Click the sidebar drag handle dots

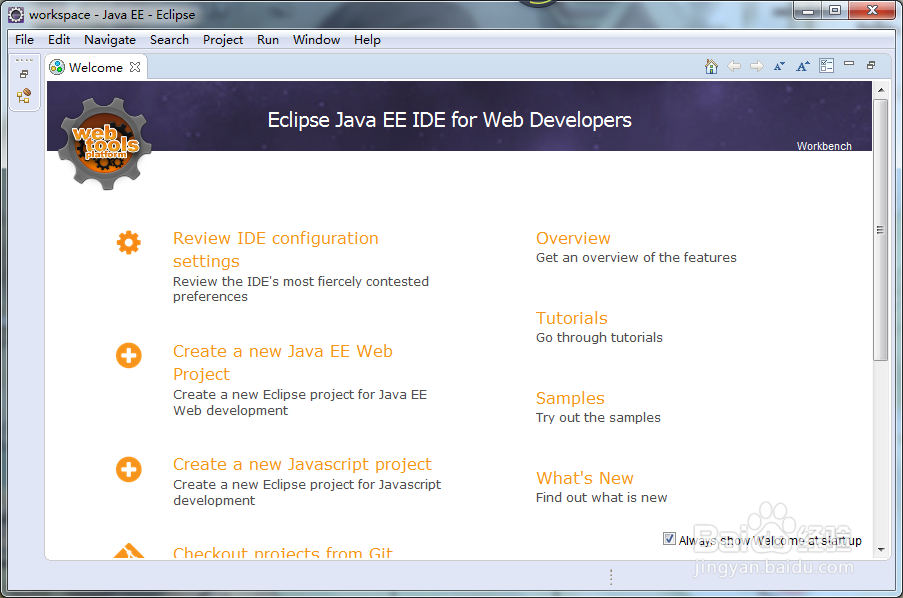tap(24, 59)
